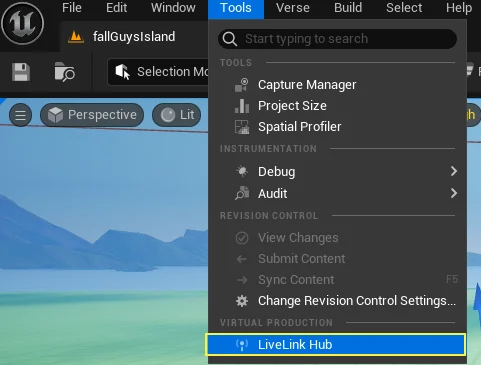Open the Window menu in menu bar

click(173, 8)
